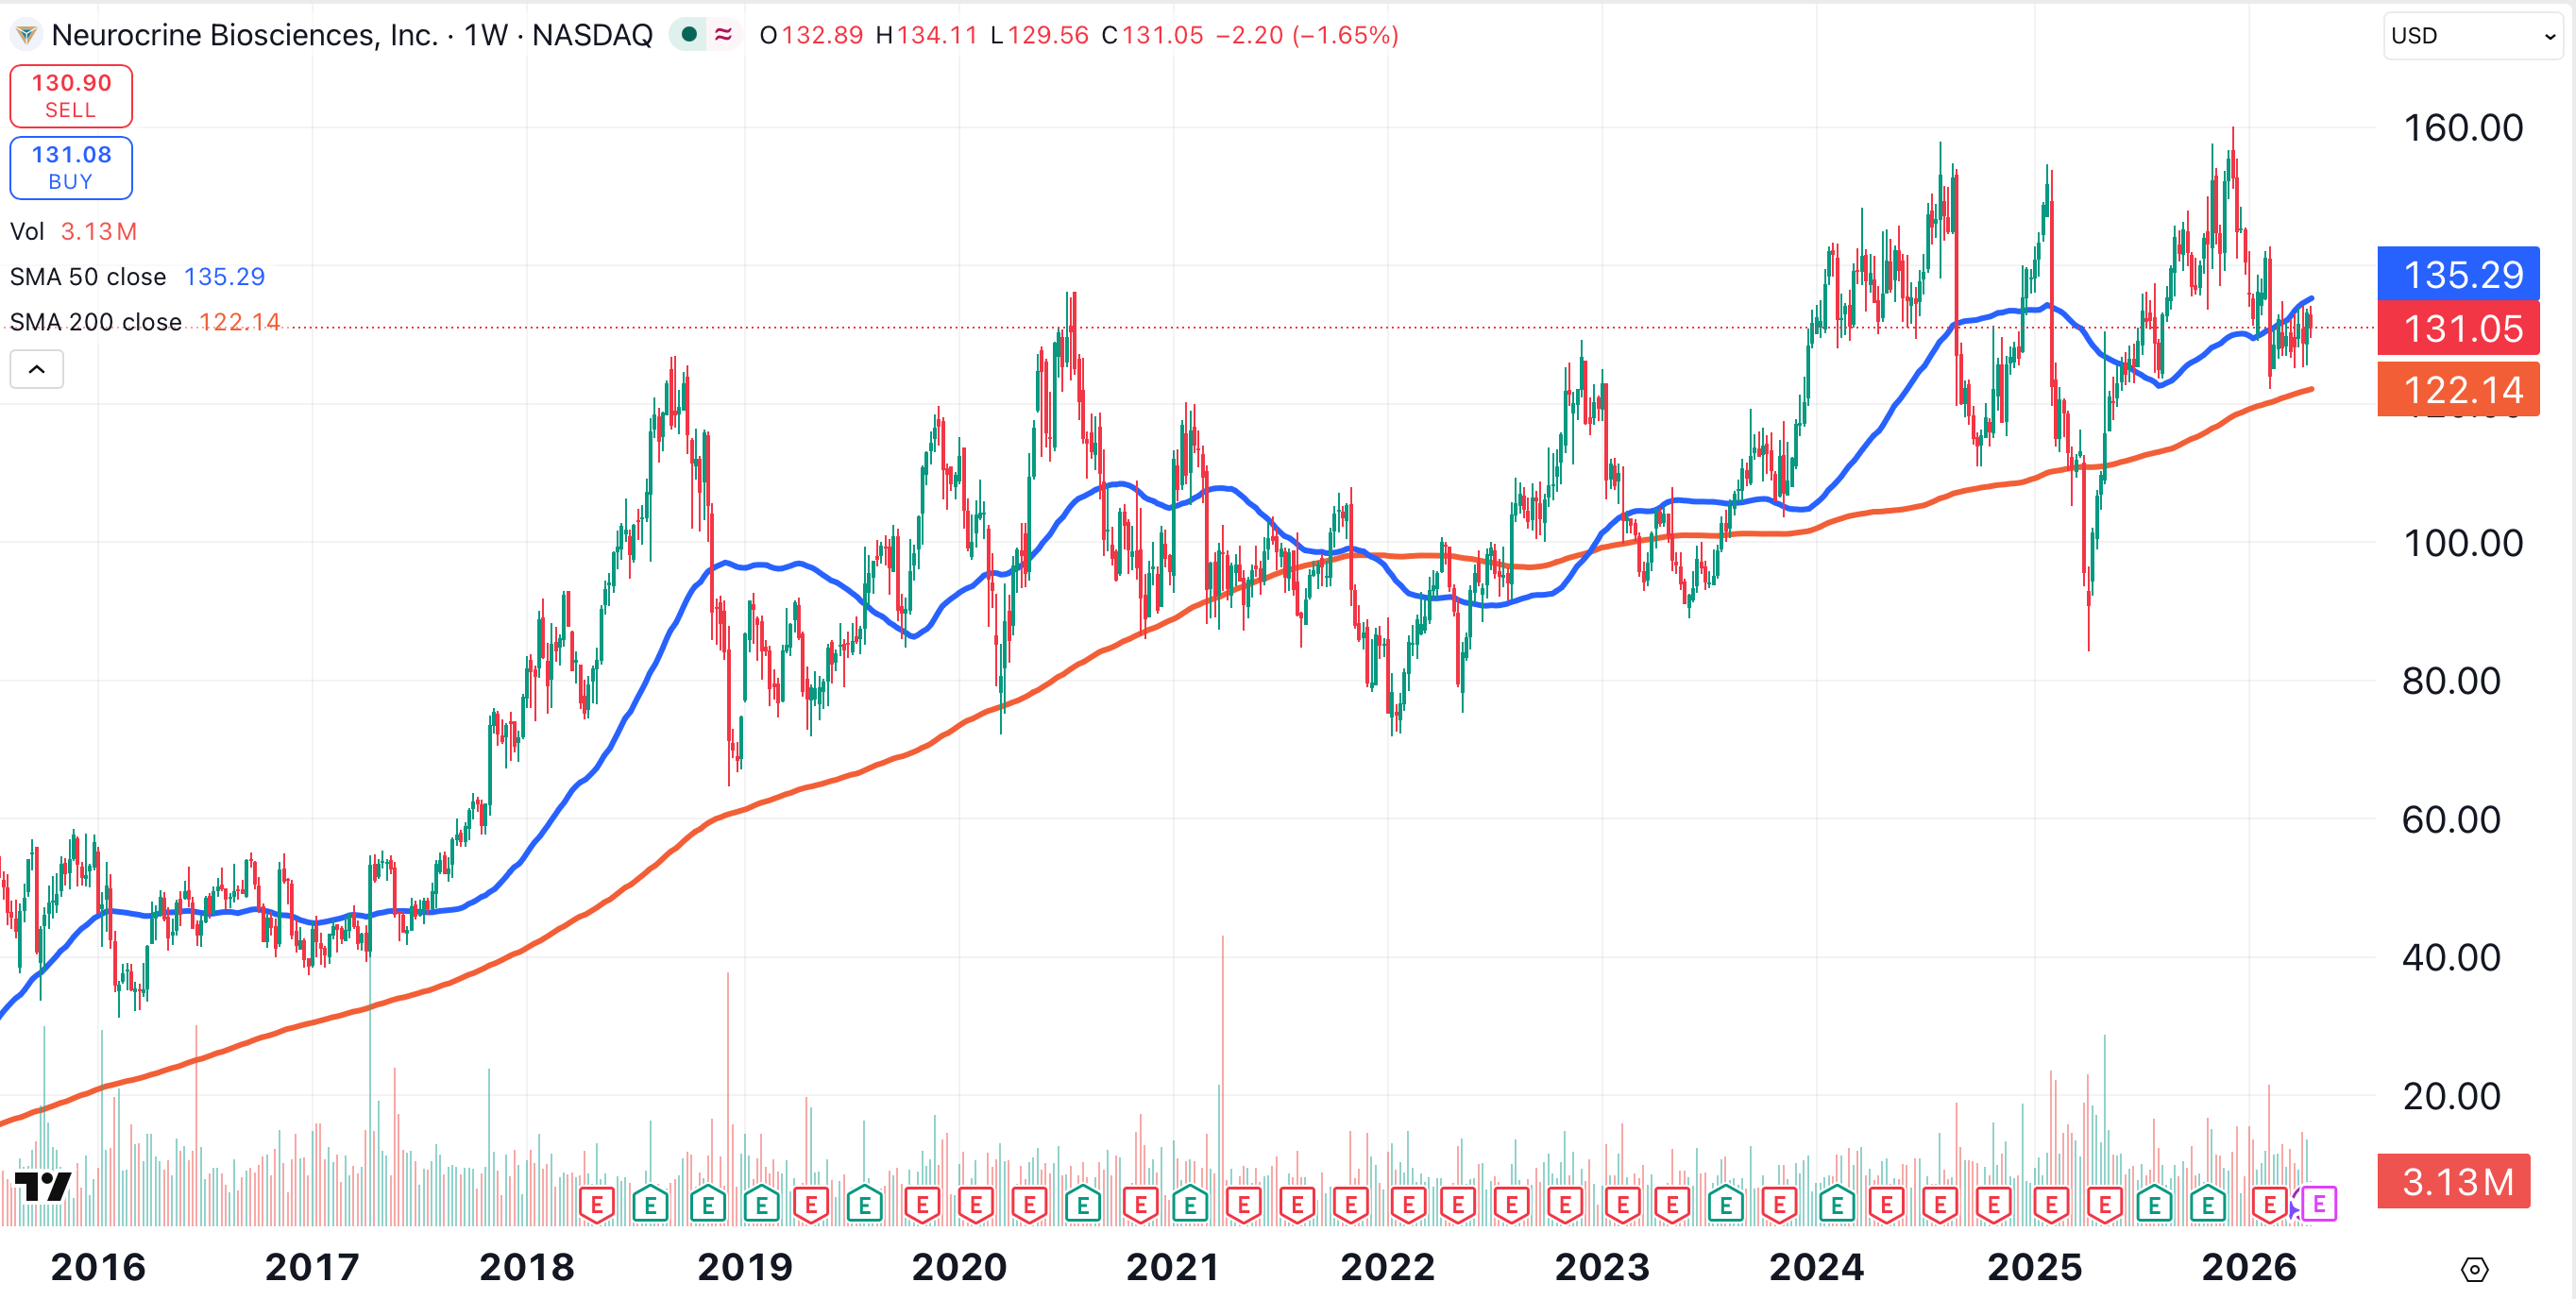This screenshot has height=1299, width=2576.
Task: Click the blue 135.29 SMA price label
Action: pyautogui.click(x=2457, y=274)
